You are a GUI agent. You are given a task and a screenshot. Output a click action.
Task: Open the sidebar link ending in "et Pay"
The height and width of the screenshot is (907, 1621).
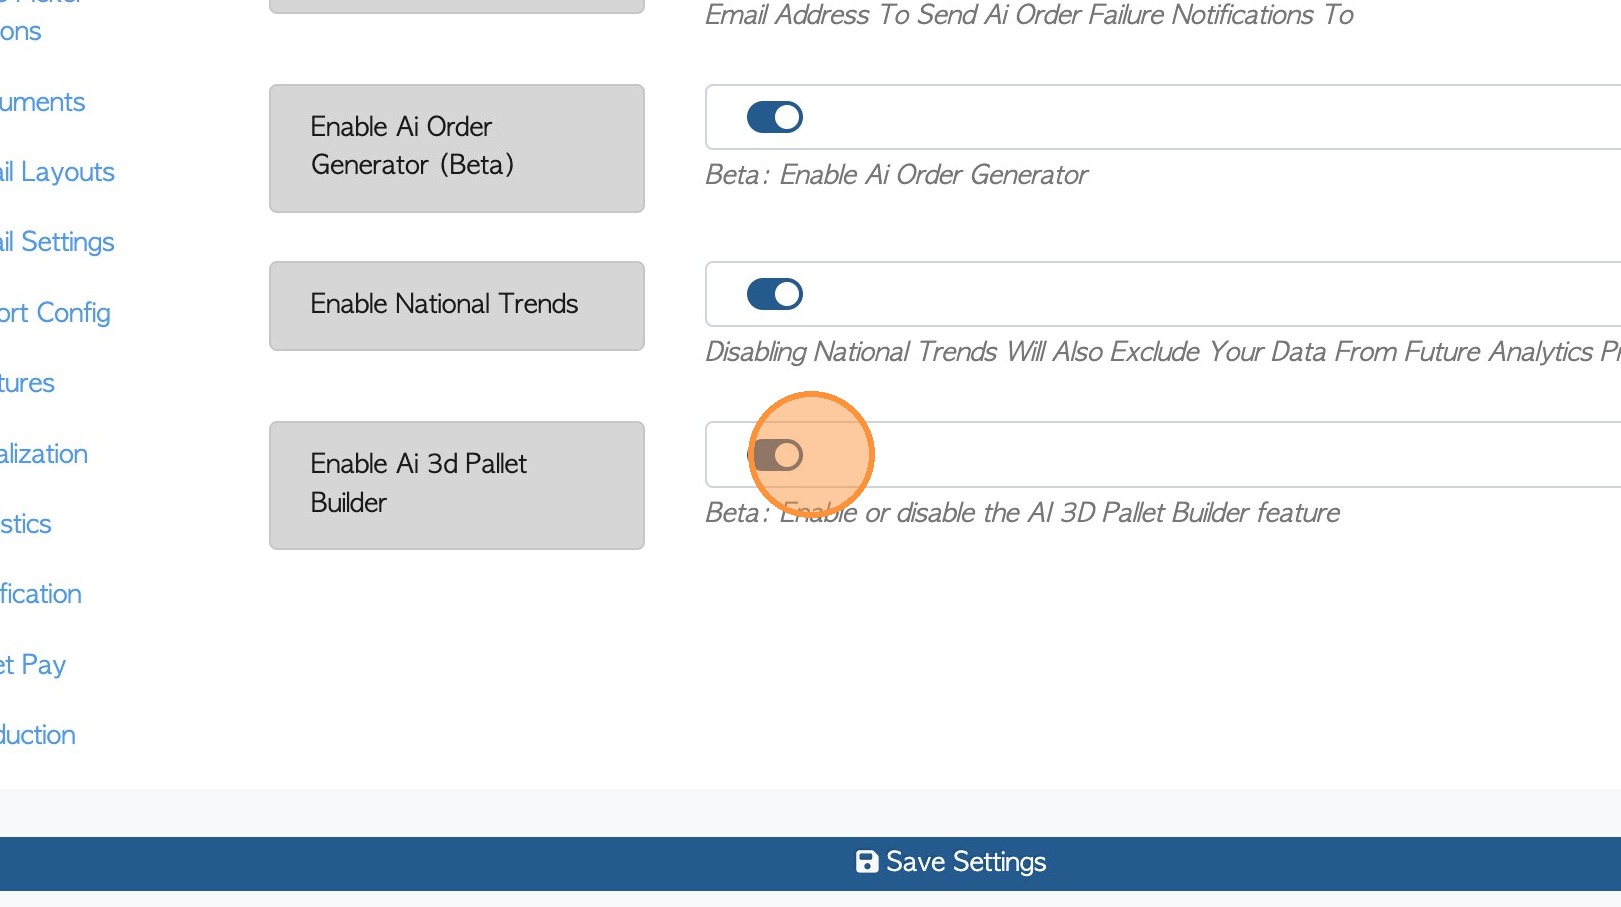point(33,665)
